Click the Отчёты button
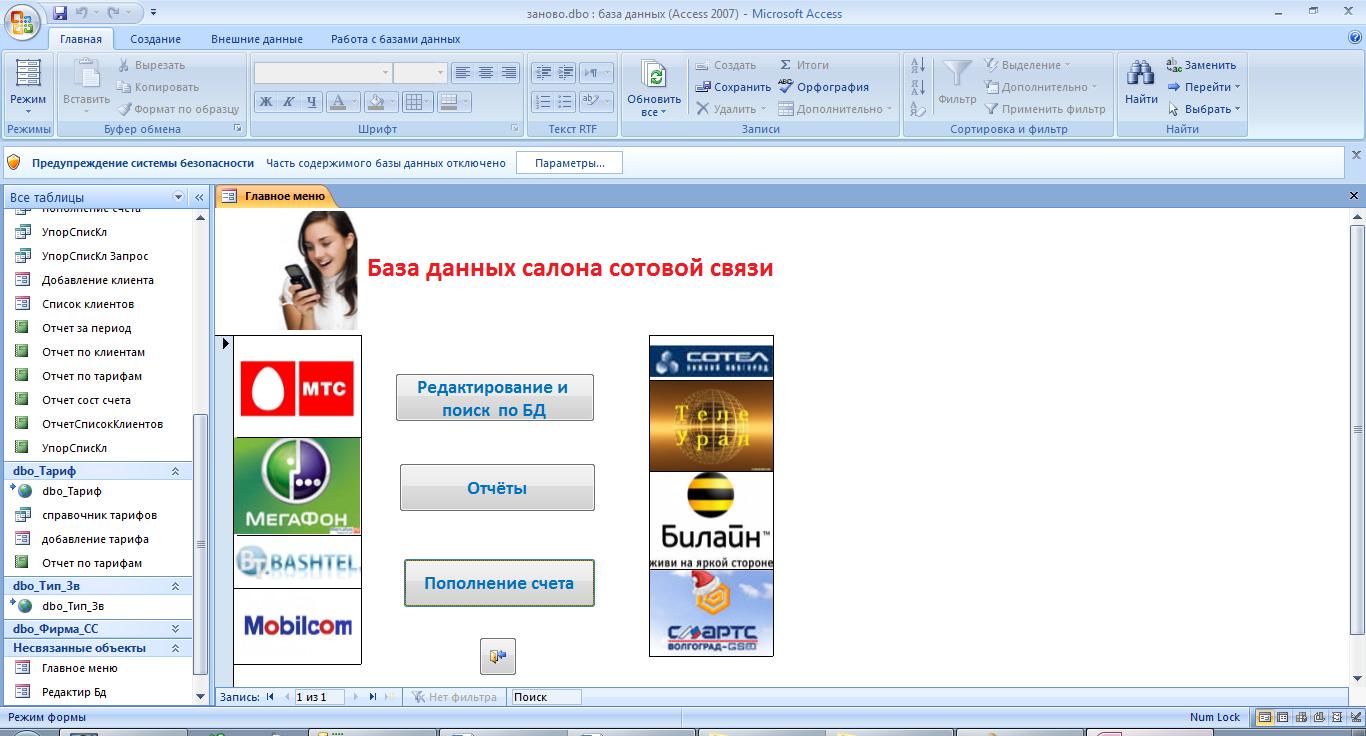This screenshot has width=1366, height=736. [497, 488]
